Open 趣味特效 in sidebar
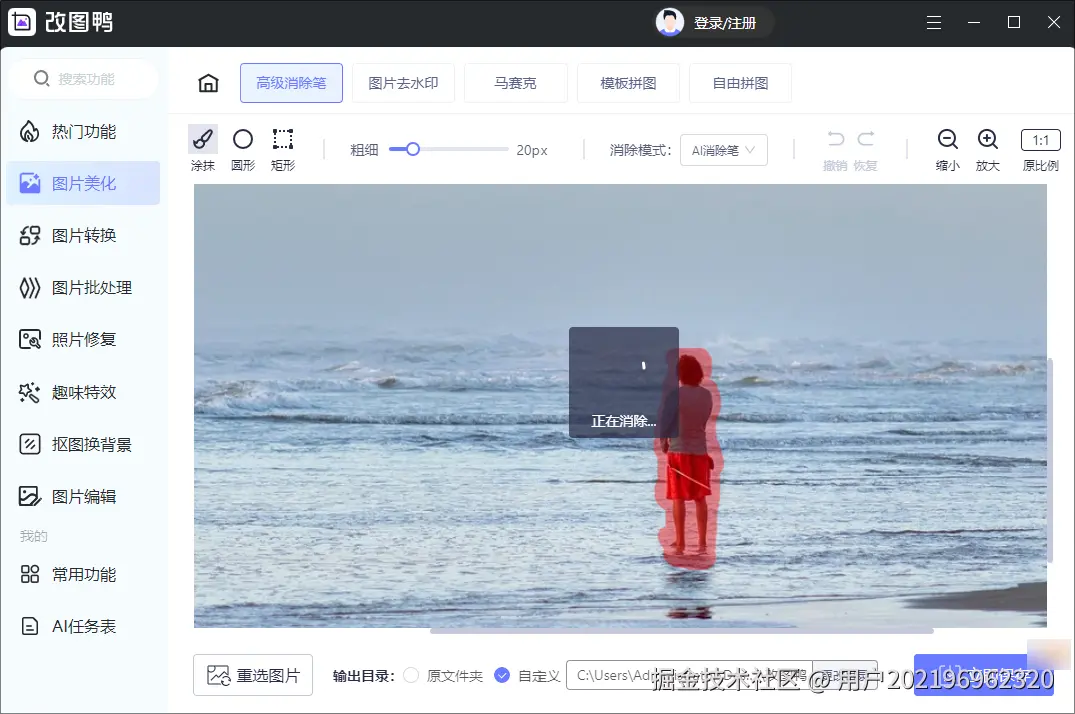 tap(83, 392)
